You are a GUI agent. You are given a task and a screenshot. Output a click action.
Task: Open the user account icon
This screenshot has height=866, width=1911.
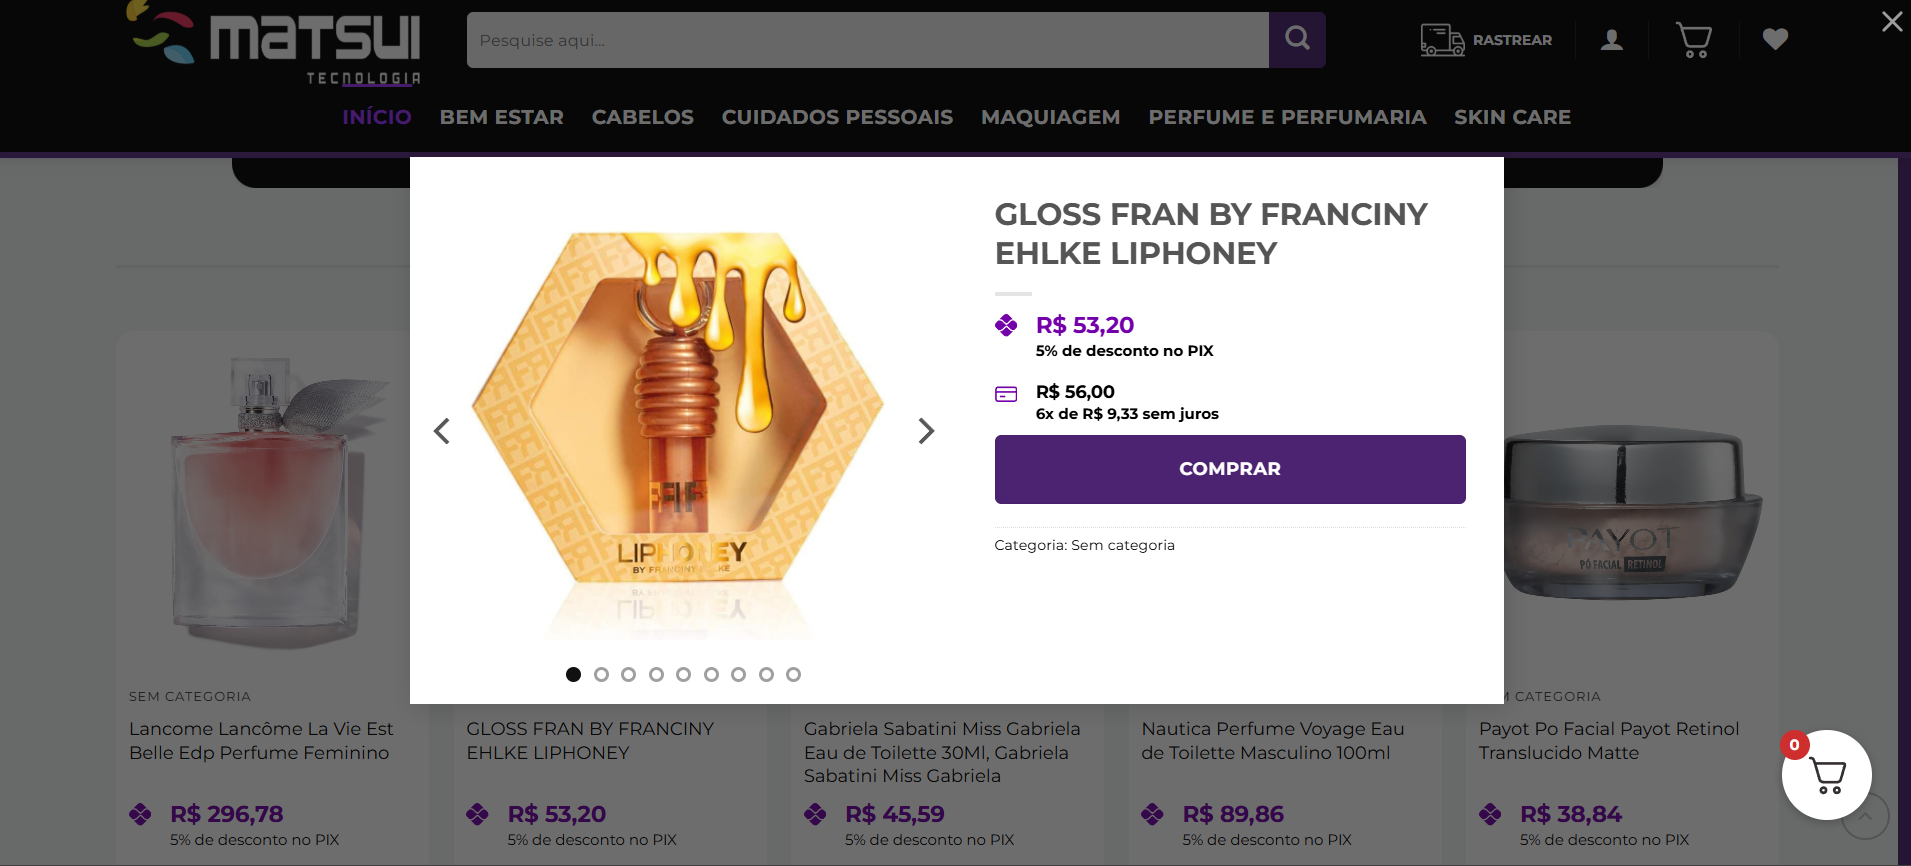pos(1611,40)
